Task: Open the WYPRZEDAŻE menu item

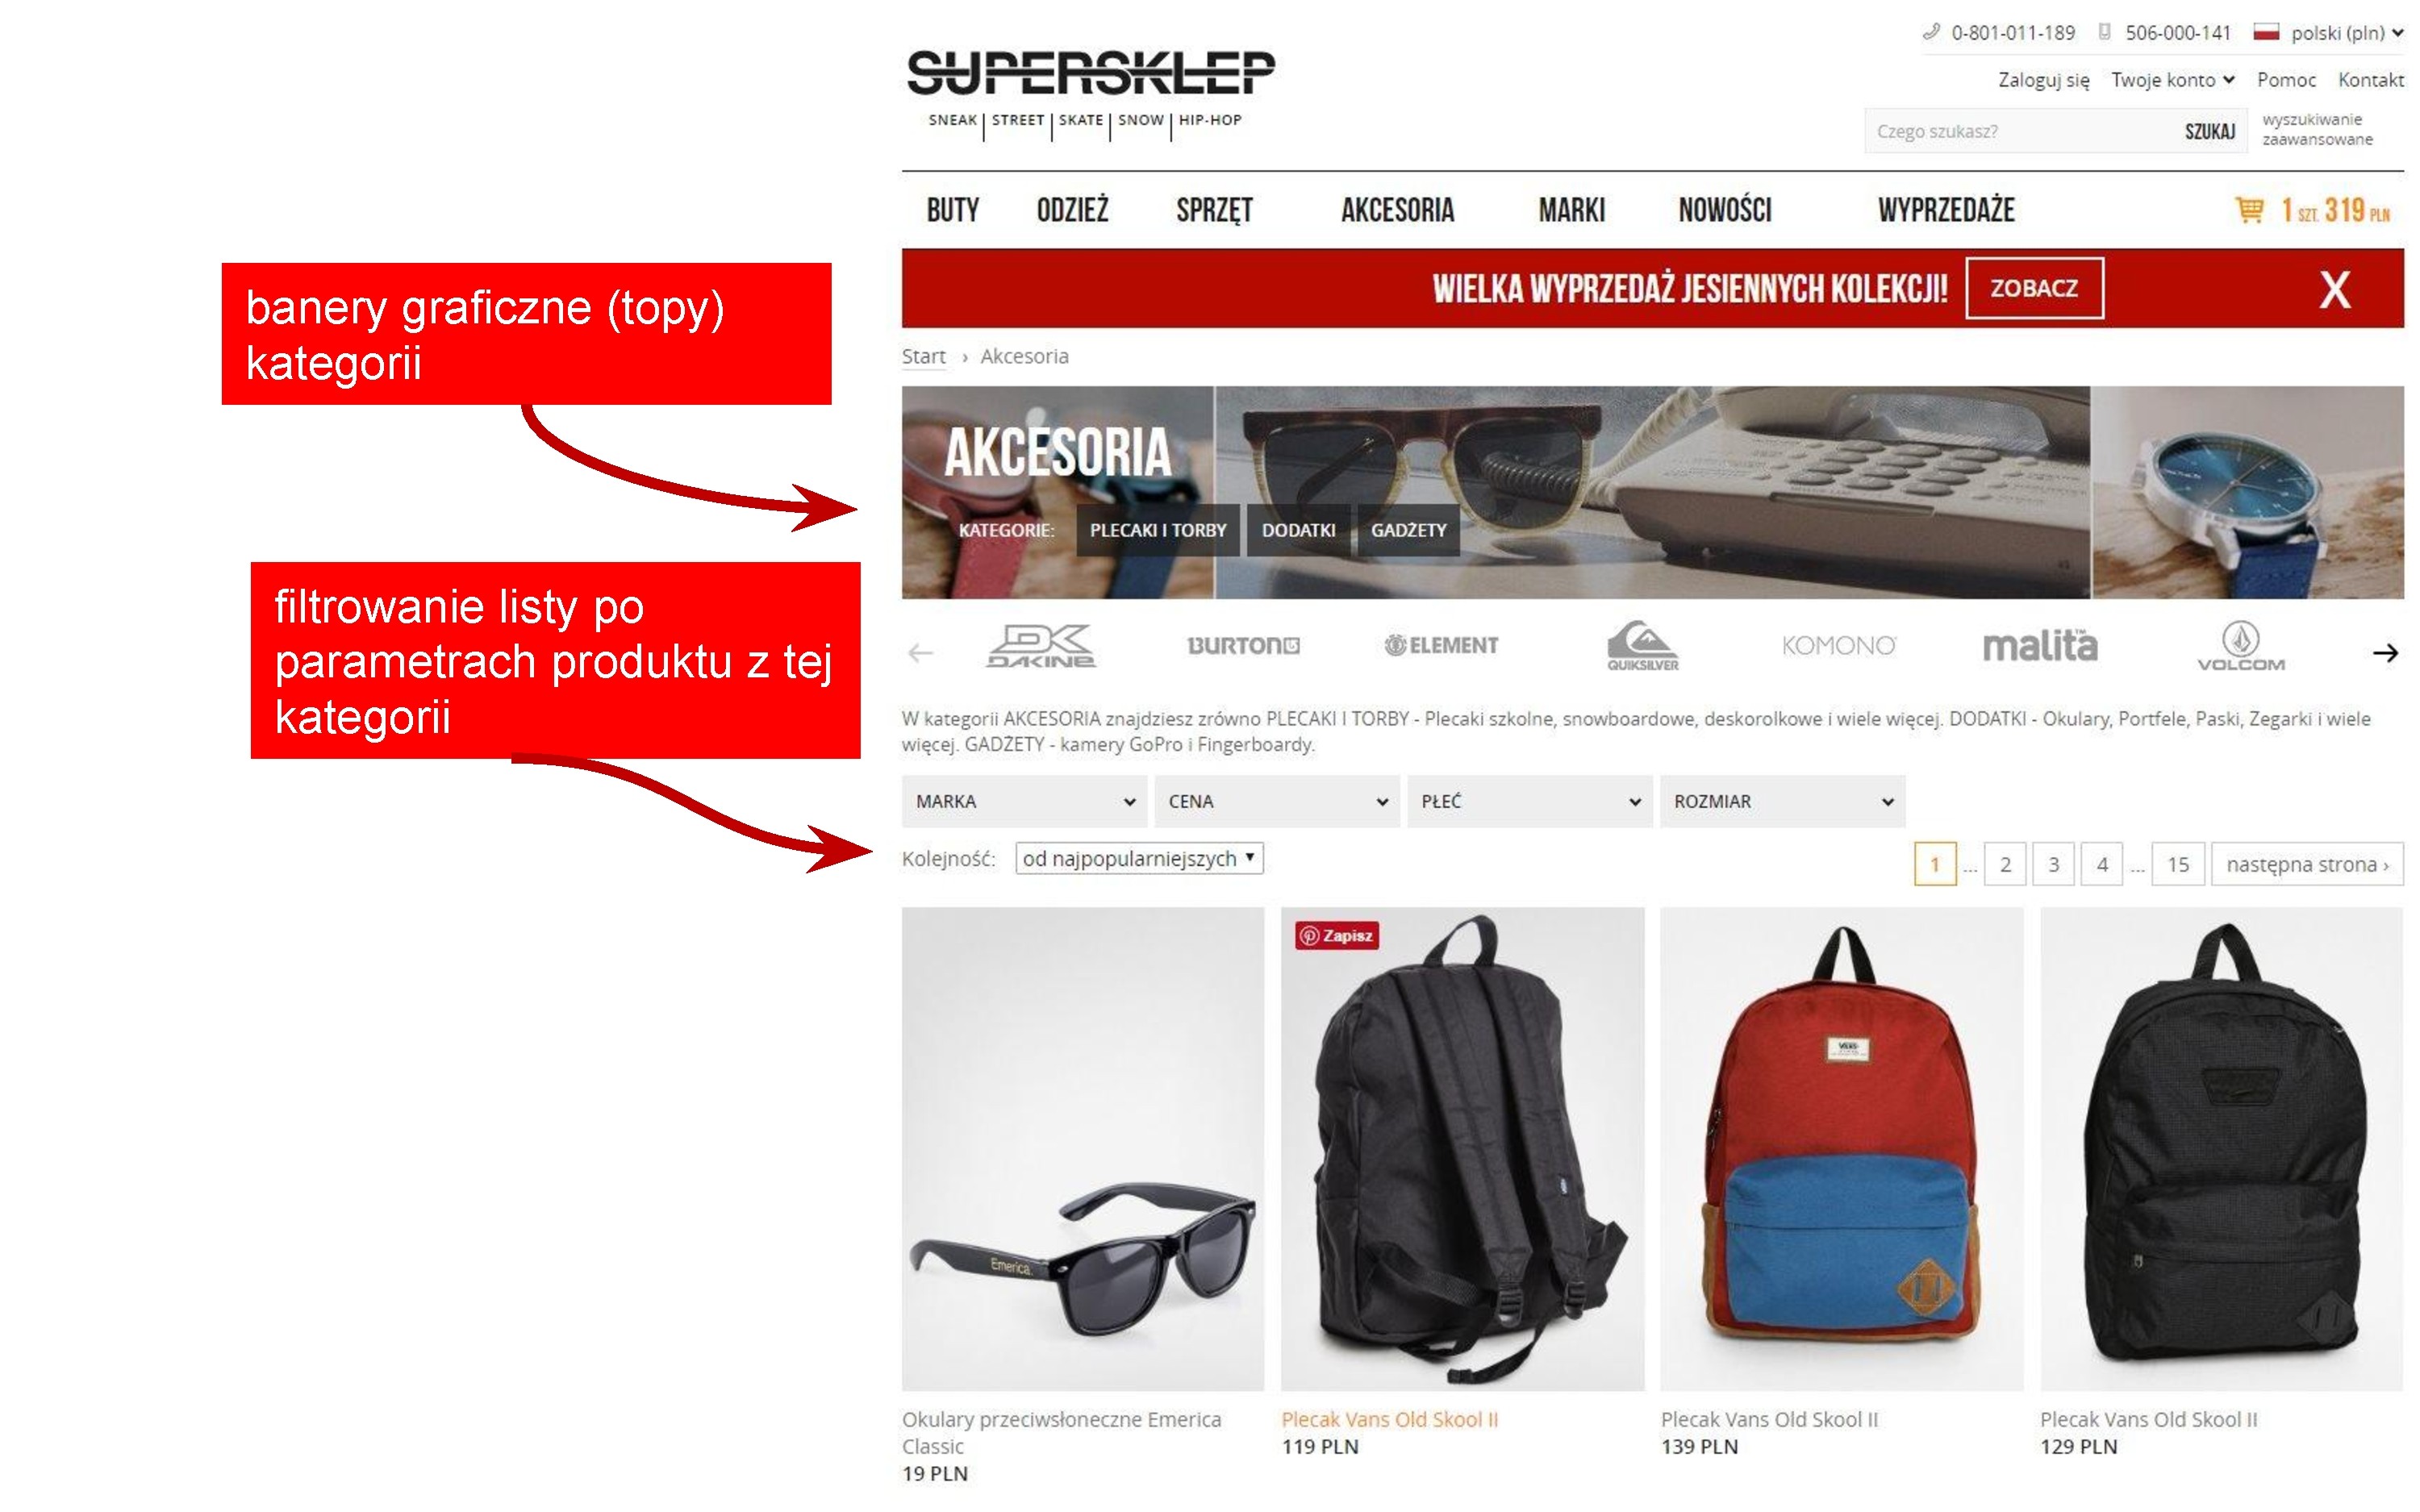Action: tap(1945, 210)
